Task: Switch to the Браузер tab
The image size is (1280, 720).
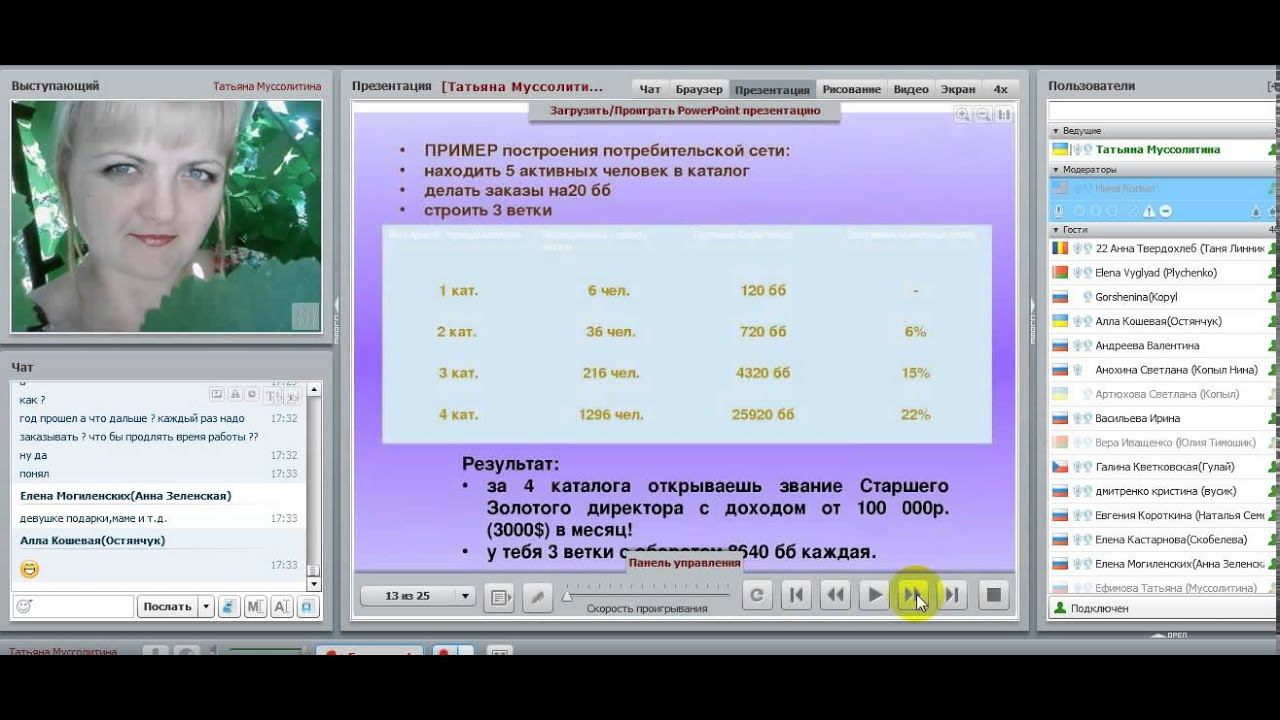Action: (x=699, y=89)
